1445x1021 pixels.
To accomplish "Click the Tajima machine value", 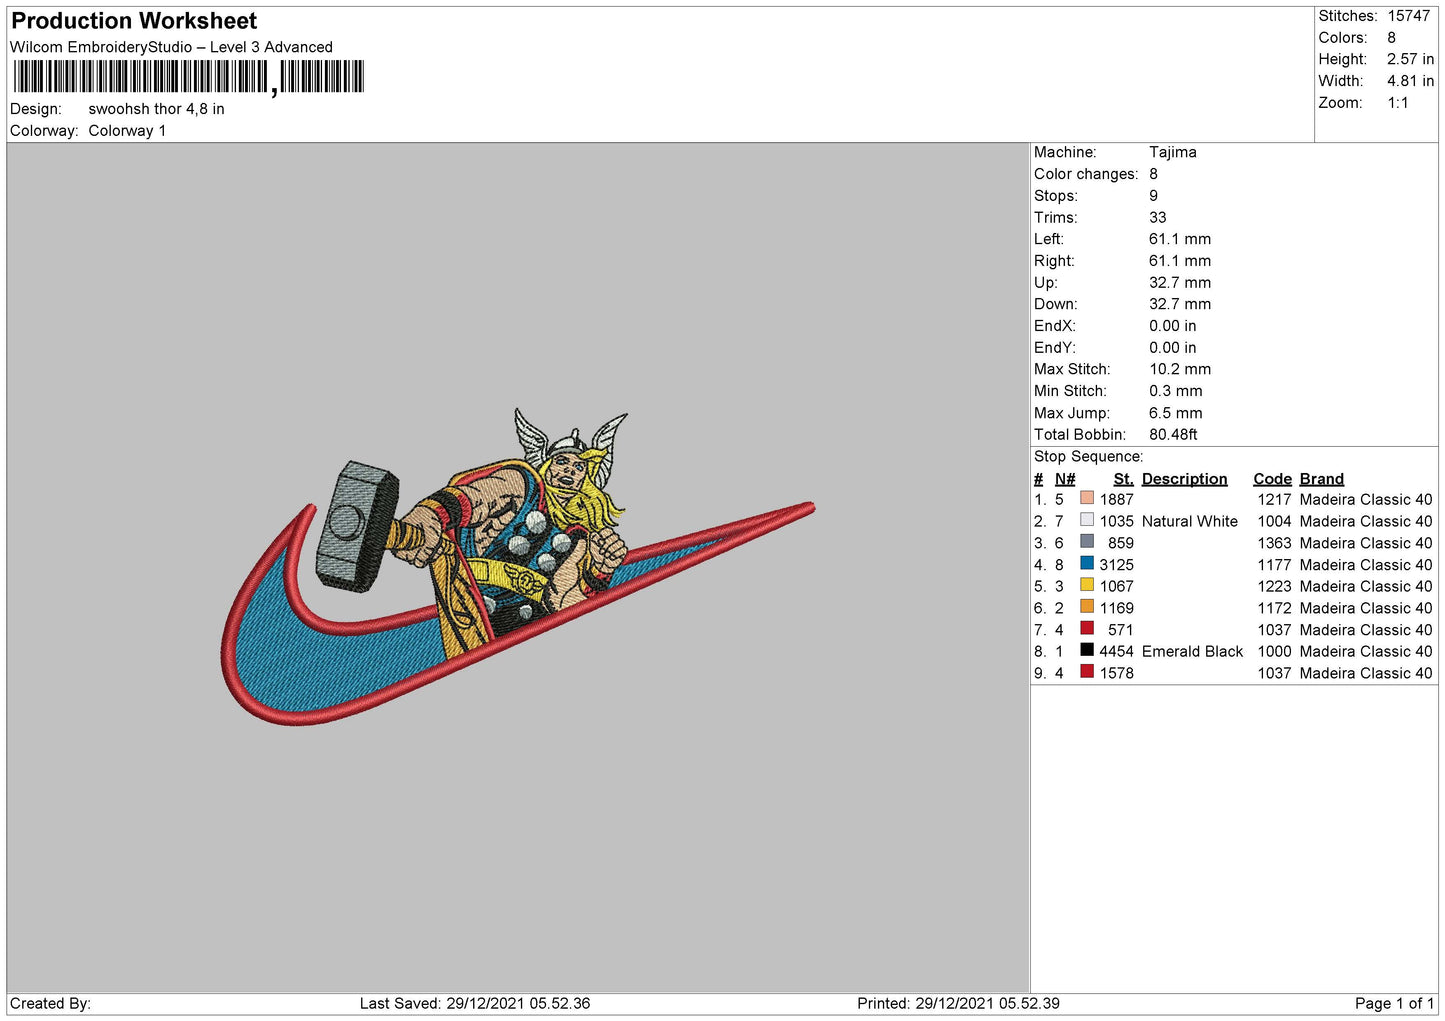I will [x=1172, y=152].
